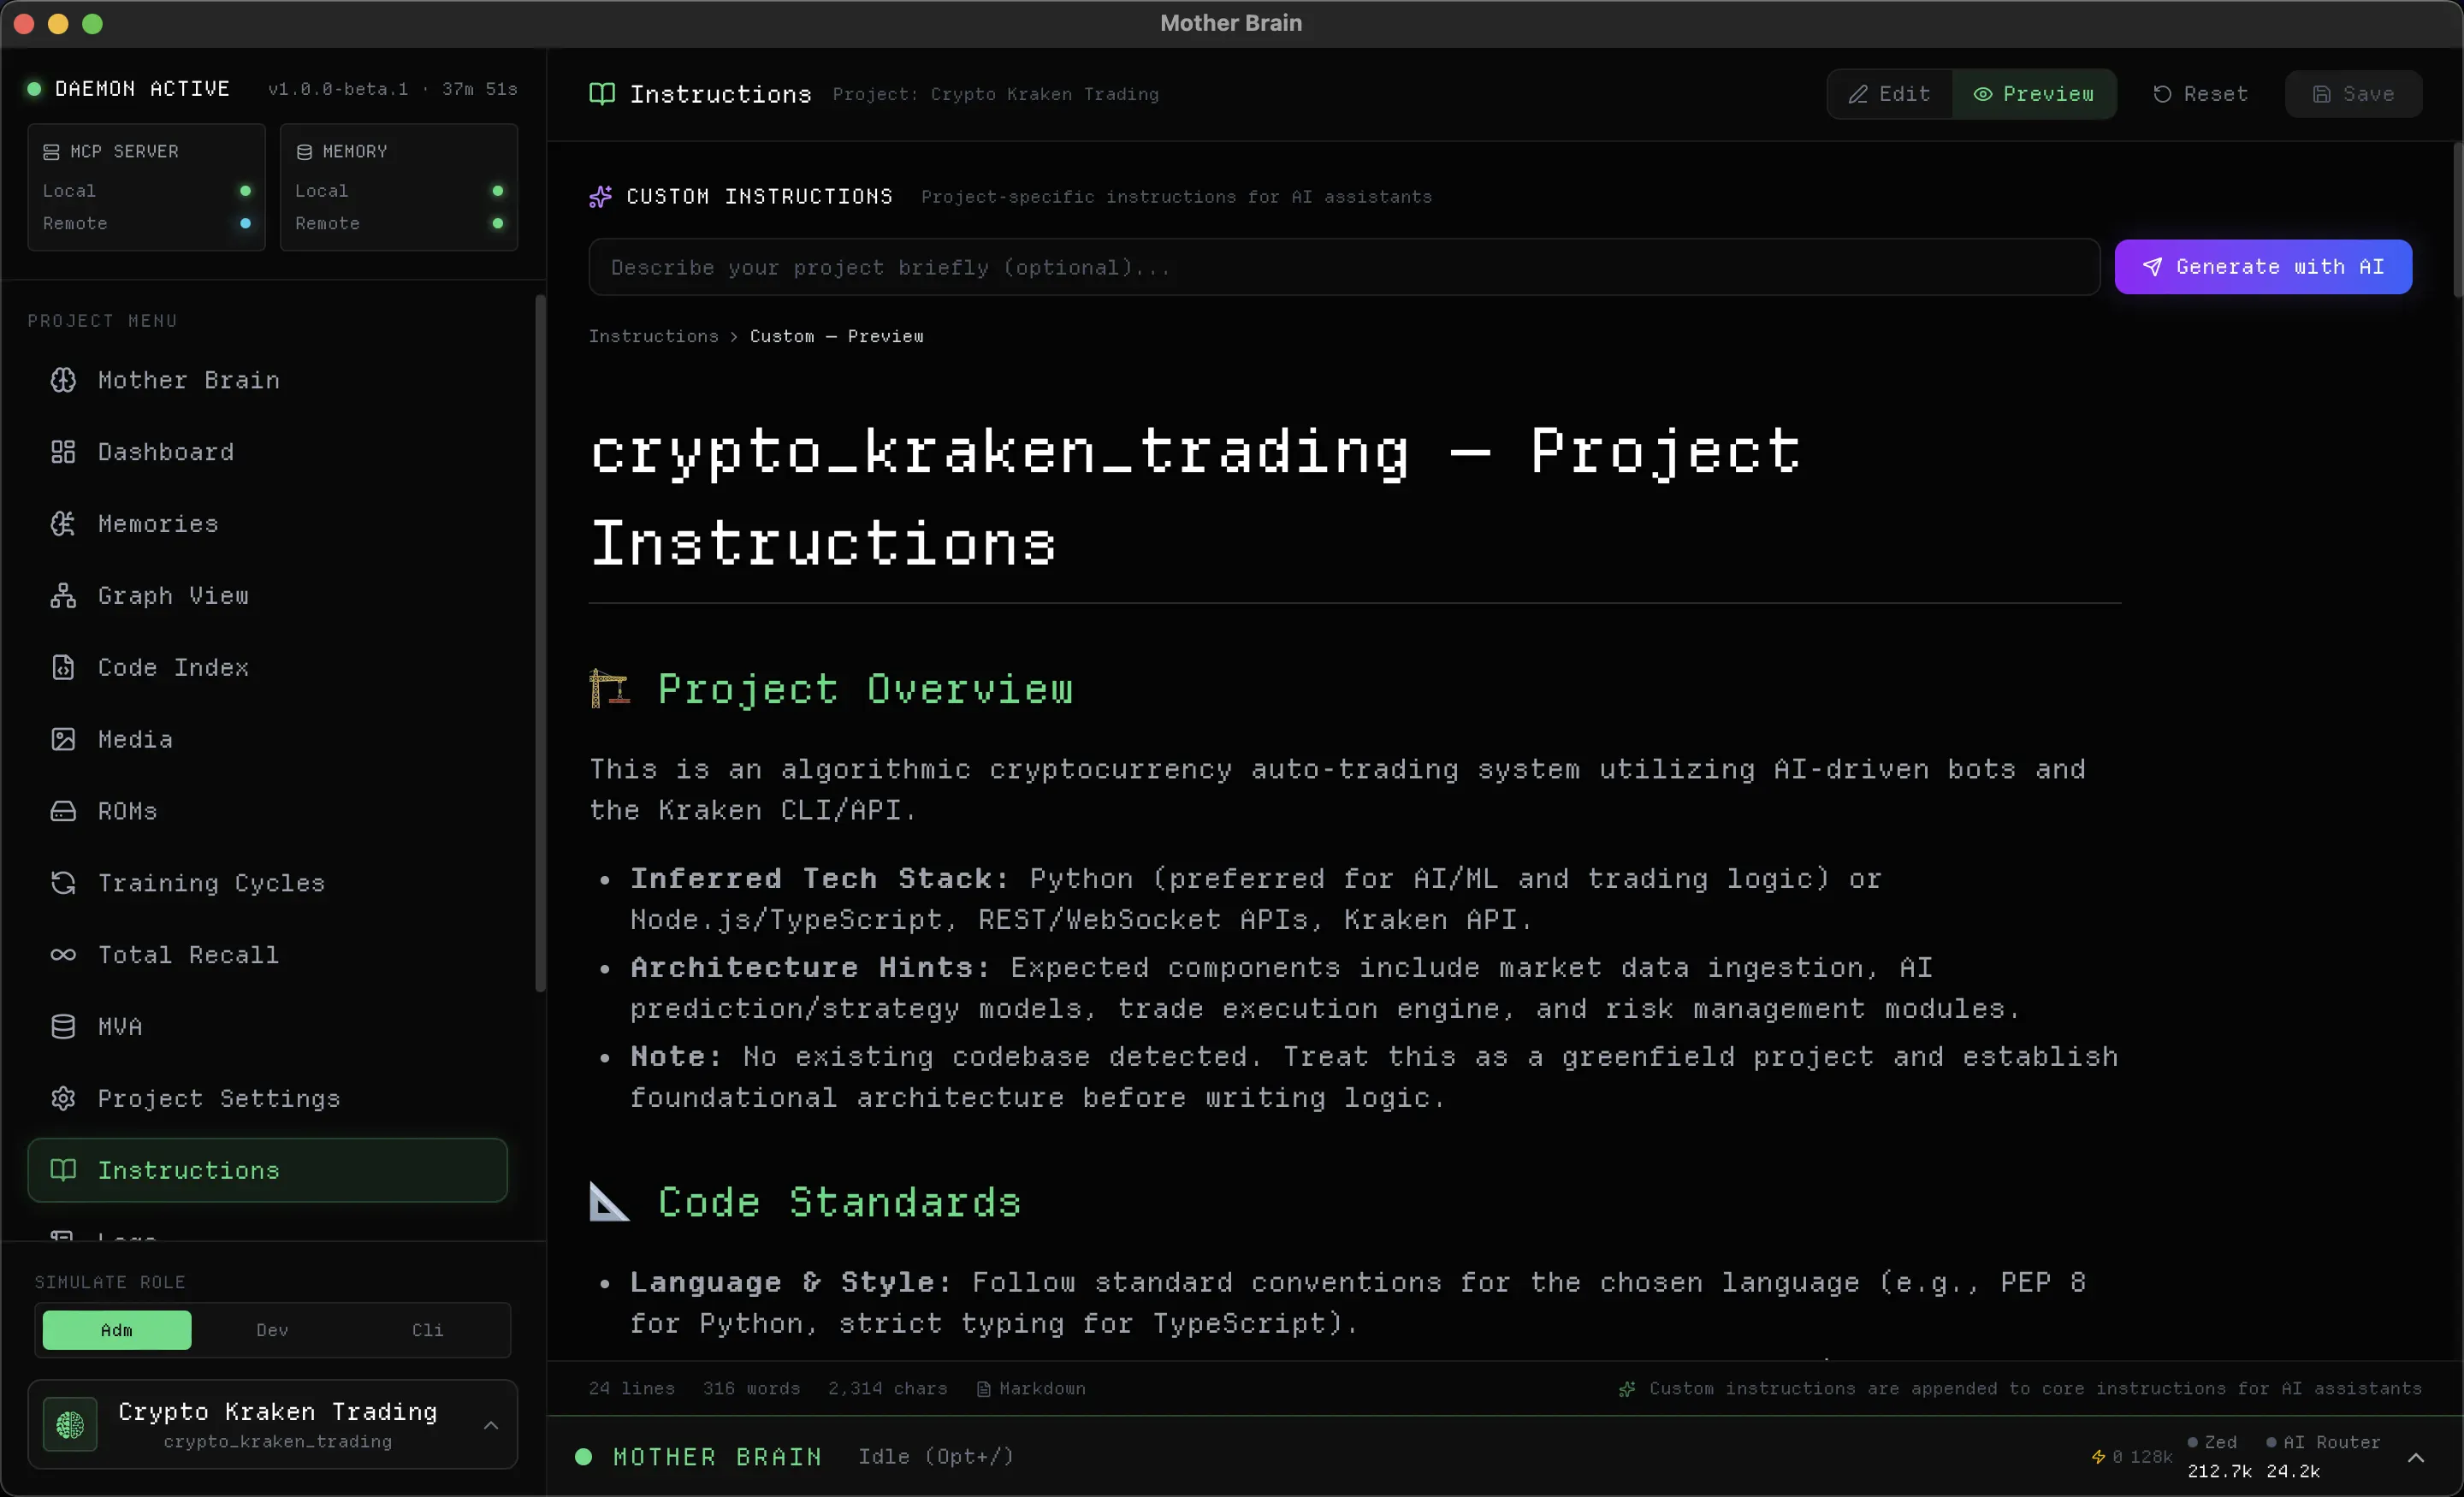Open Training Cycles page
Image resolution: width=2464 pixels, height=1497 pixels.
(x=268, y=883)
